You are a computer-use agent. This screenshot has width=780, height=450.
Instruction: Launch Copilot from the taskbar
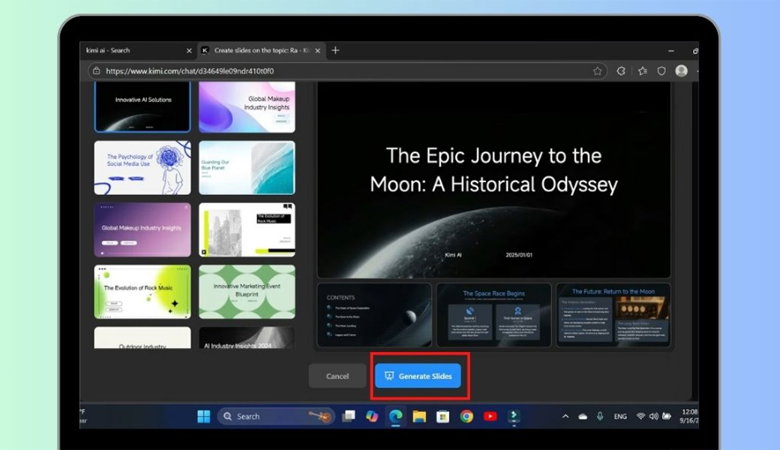[372, 416]
